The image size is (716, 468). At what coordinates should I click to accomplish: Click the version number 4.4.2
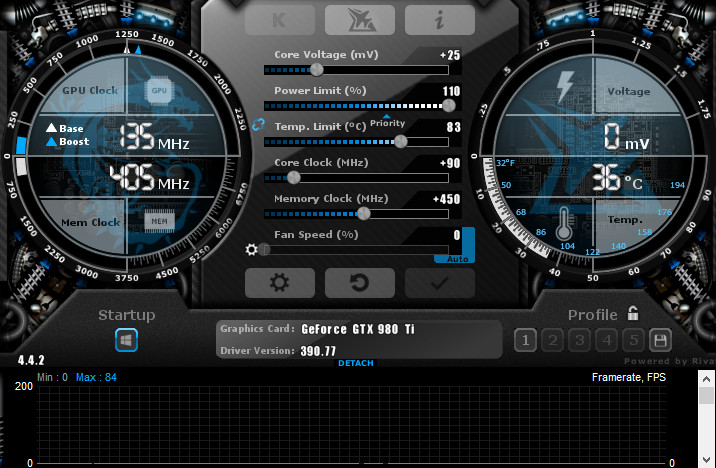pos(31,360)
